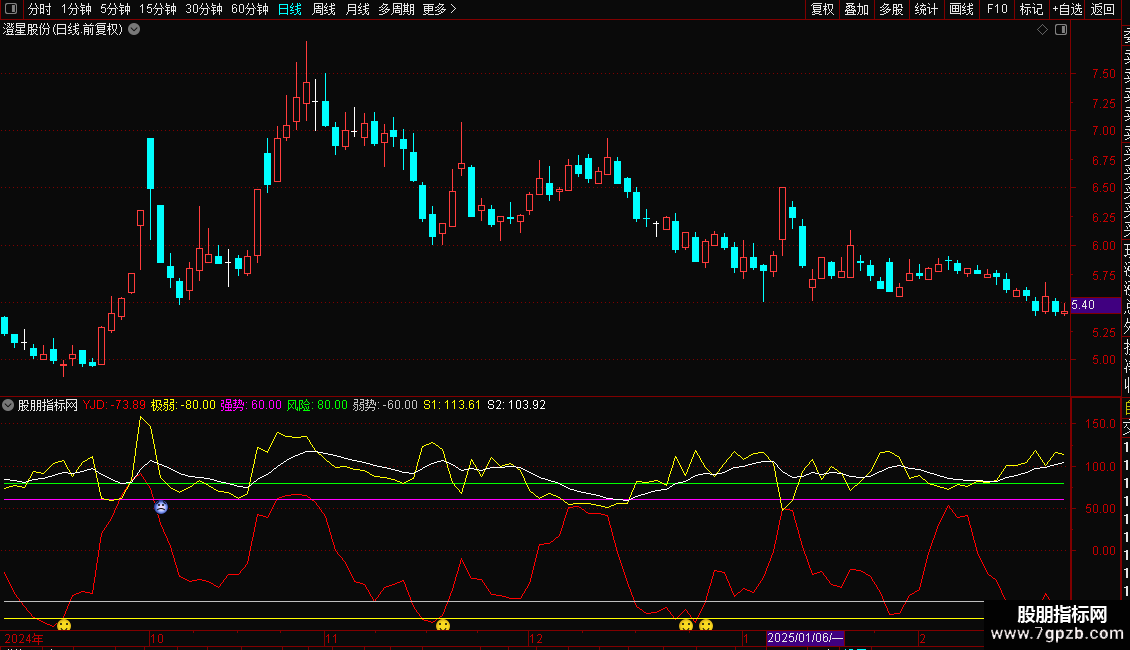
Task: Add stock to watchlist with +自选
Action: click(1066, 9)
